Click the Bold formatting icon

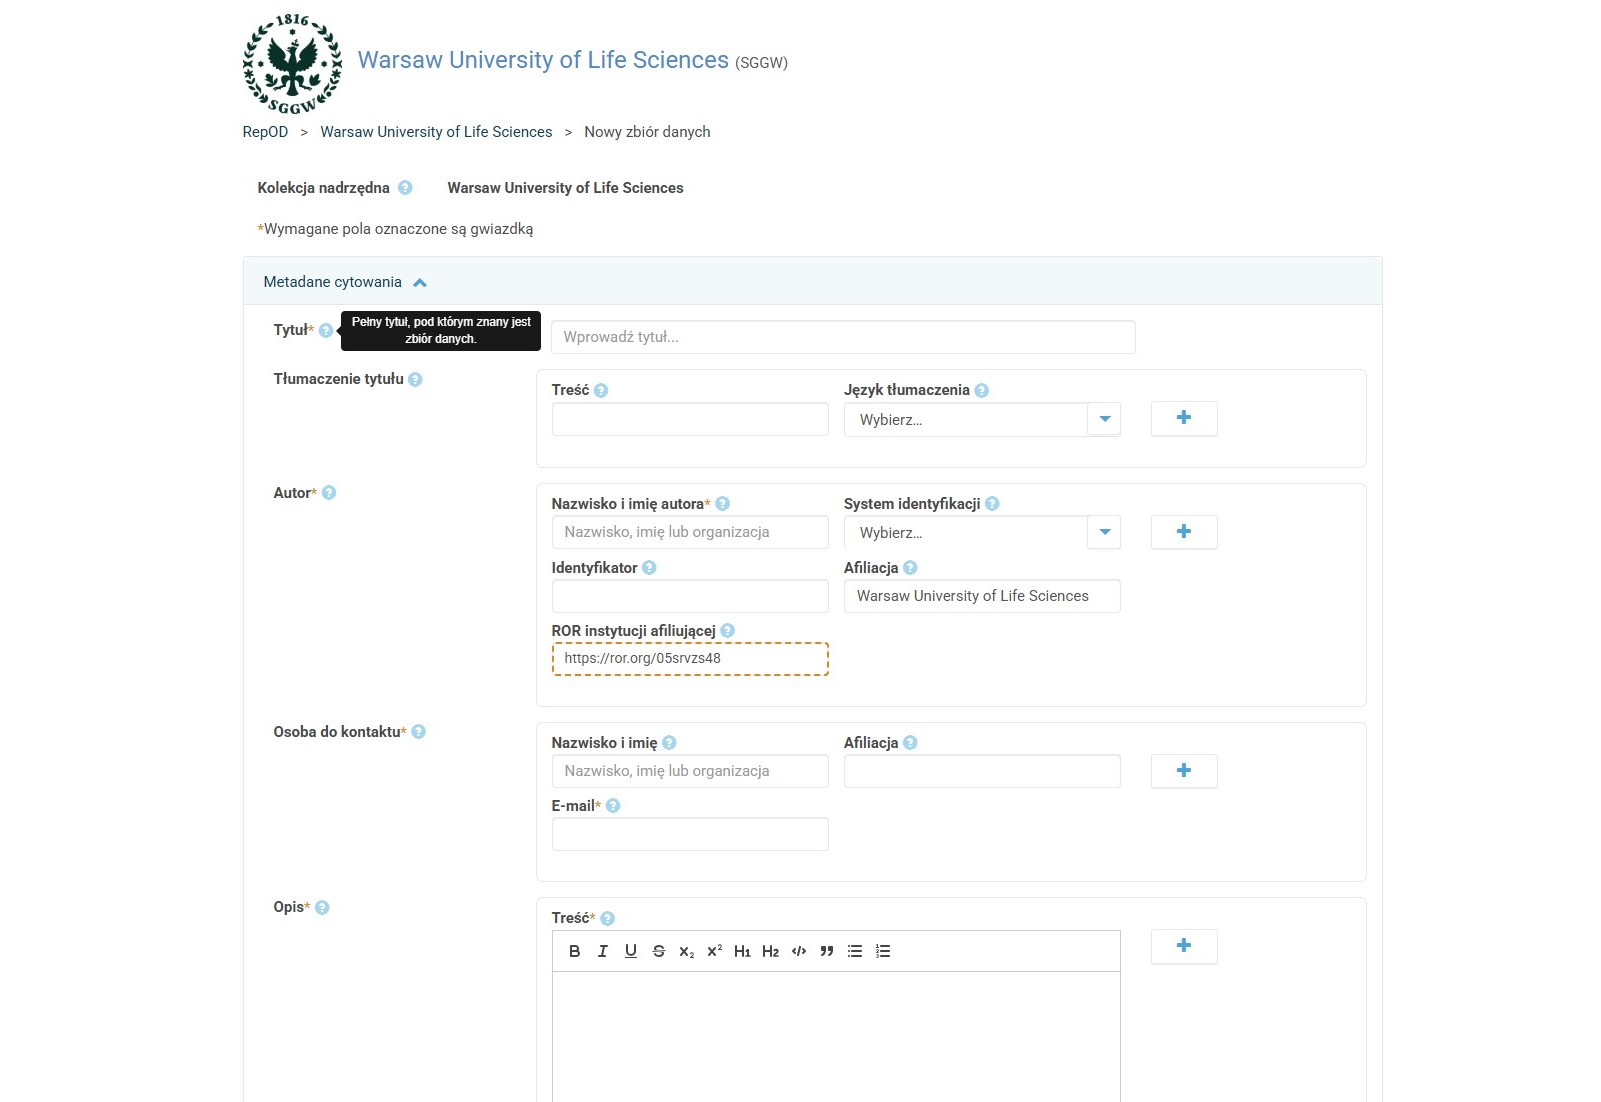click(x=574, y=951)
